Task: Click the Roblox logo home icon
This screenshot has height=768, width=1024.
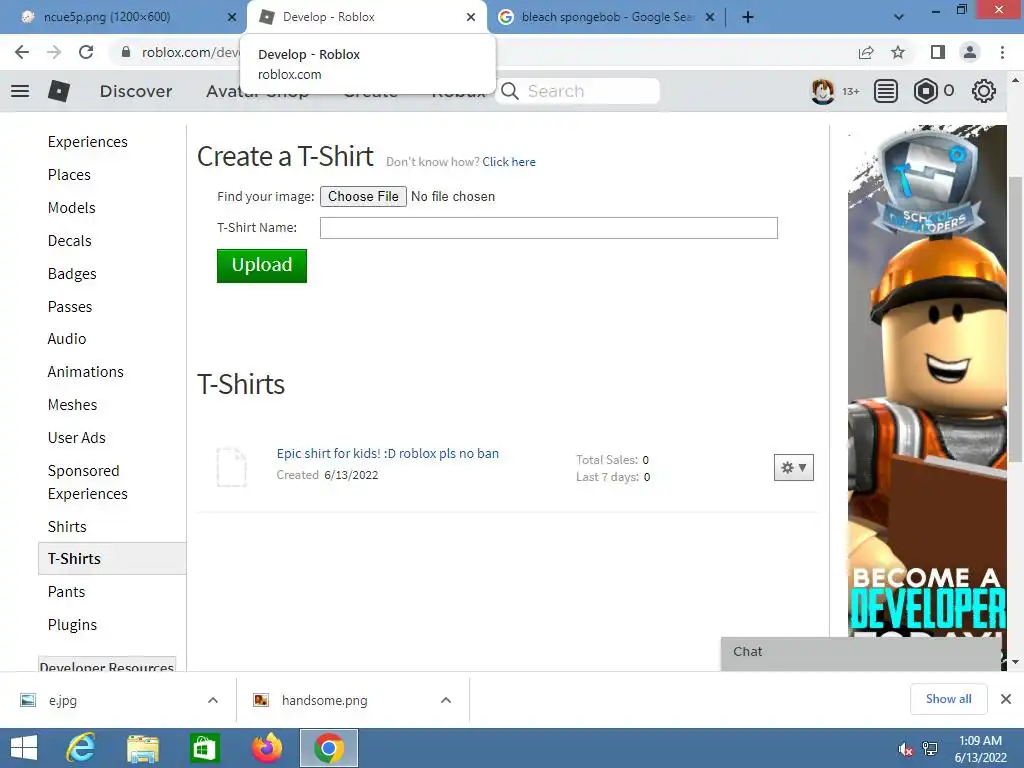Action: pyautogui.click(x=59, y=91)
